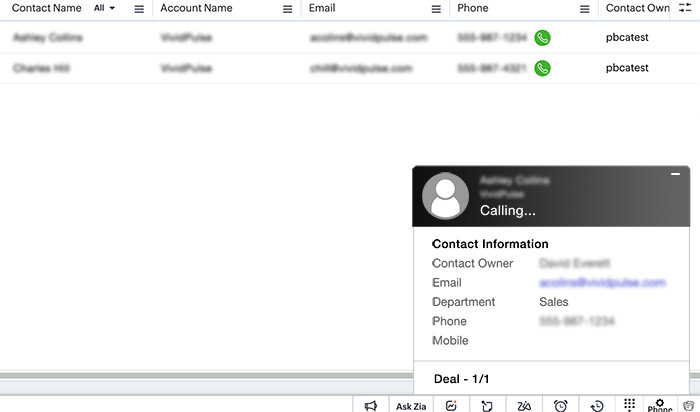Click the email link in Contact Information
Image resolution: width=700 pixels, height=412 pixels.
tap(602, 283)
